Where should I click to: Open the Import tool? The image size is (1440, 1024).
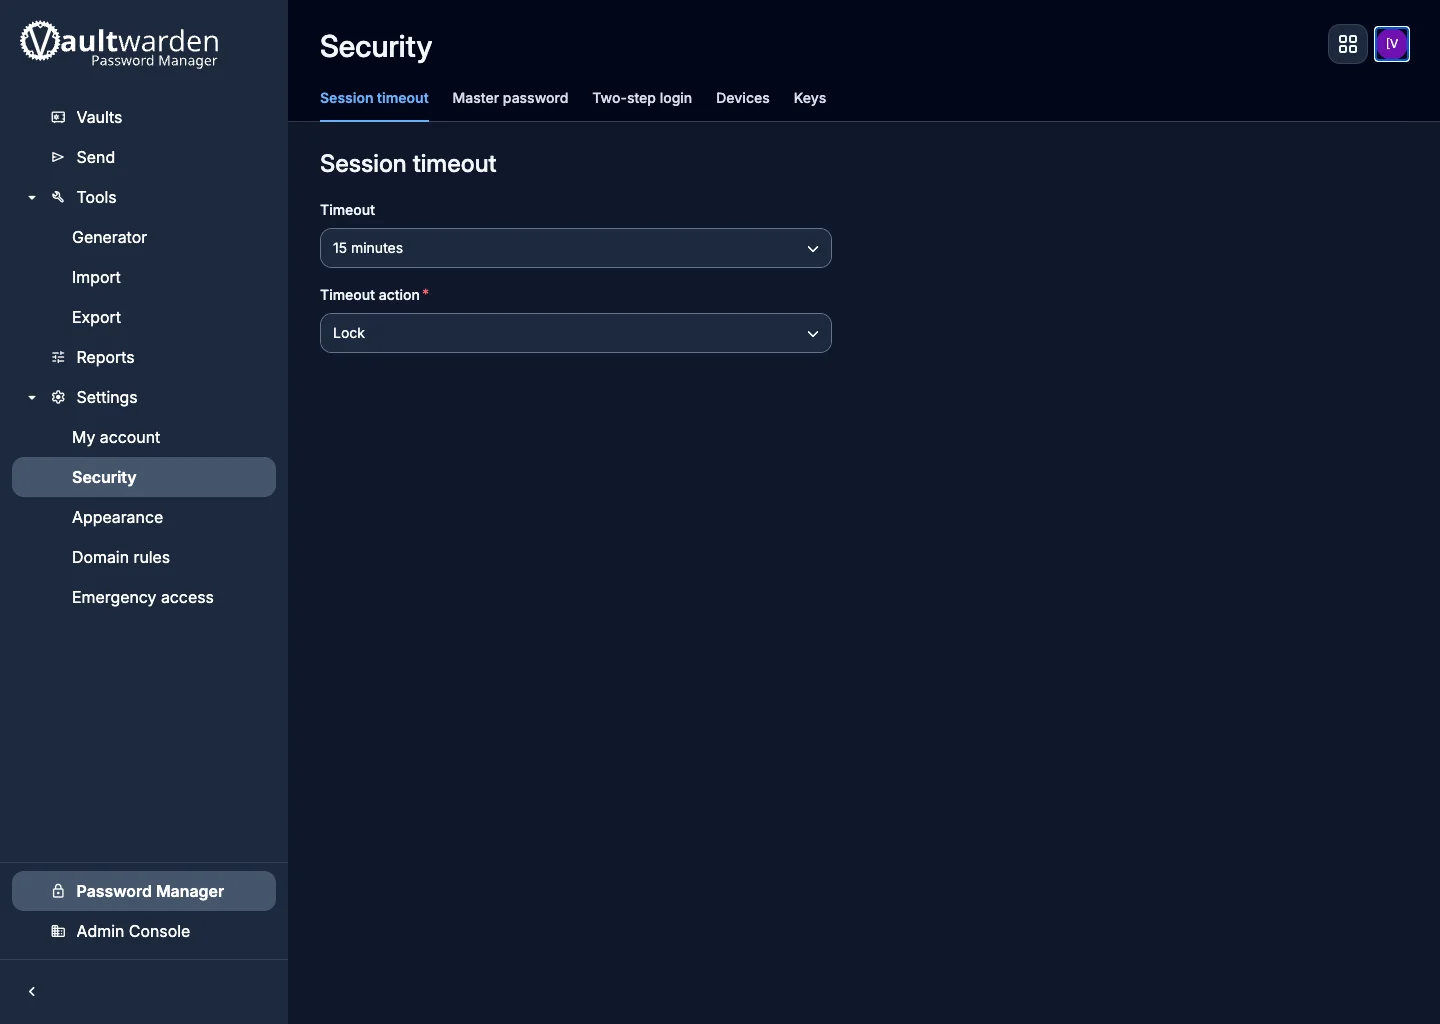pos(144,277)
